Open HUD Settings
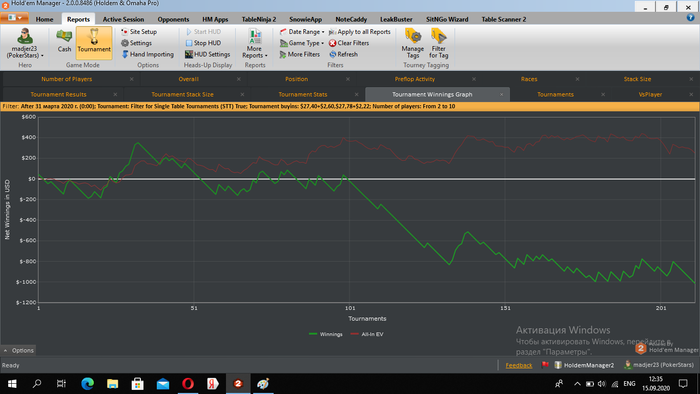Viewport: 700px width, 394px height. click(208, 54)
